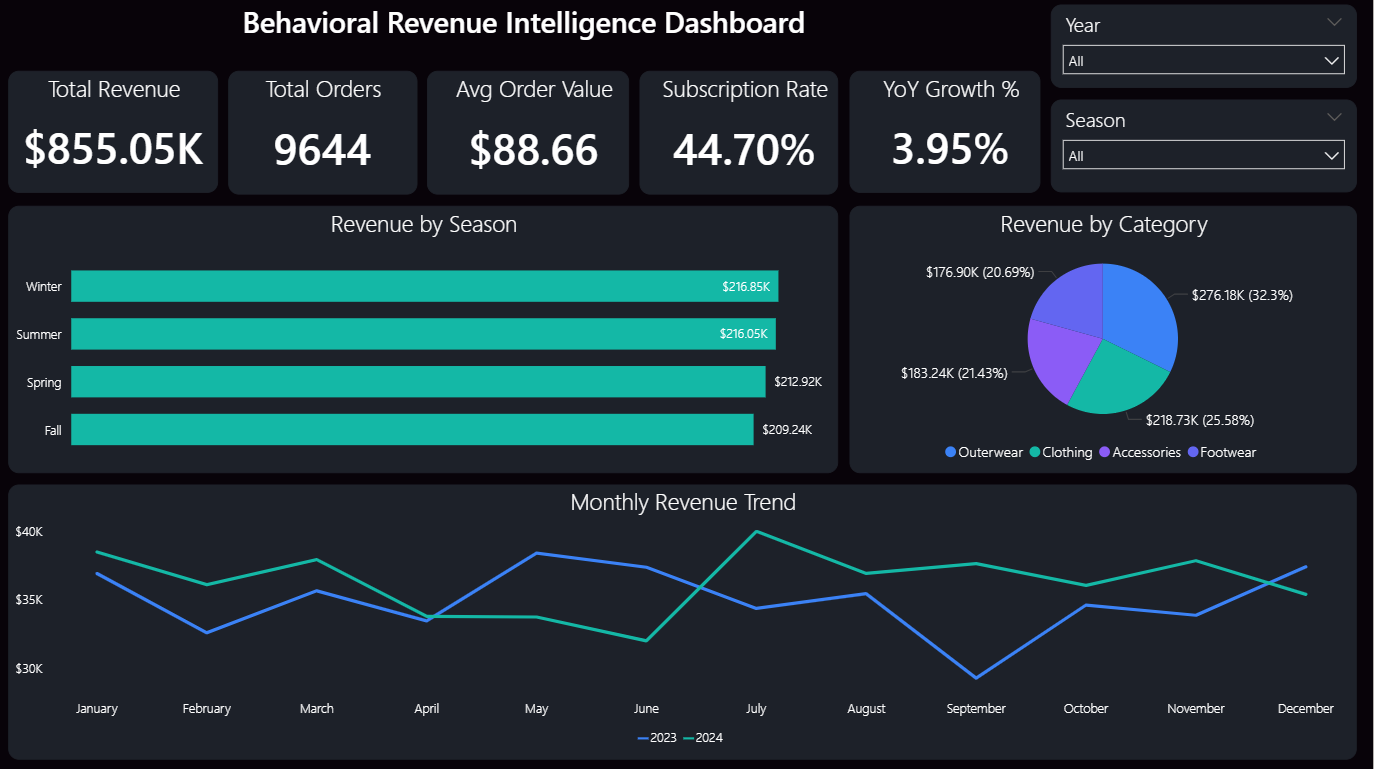Screen dimensions: 1374x769
Task: Click the Summer bar in Revenue by Season
Action: [x=420, y=334]
